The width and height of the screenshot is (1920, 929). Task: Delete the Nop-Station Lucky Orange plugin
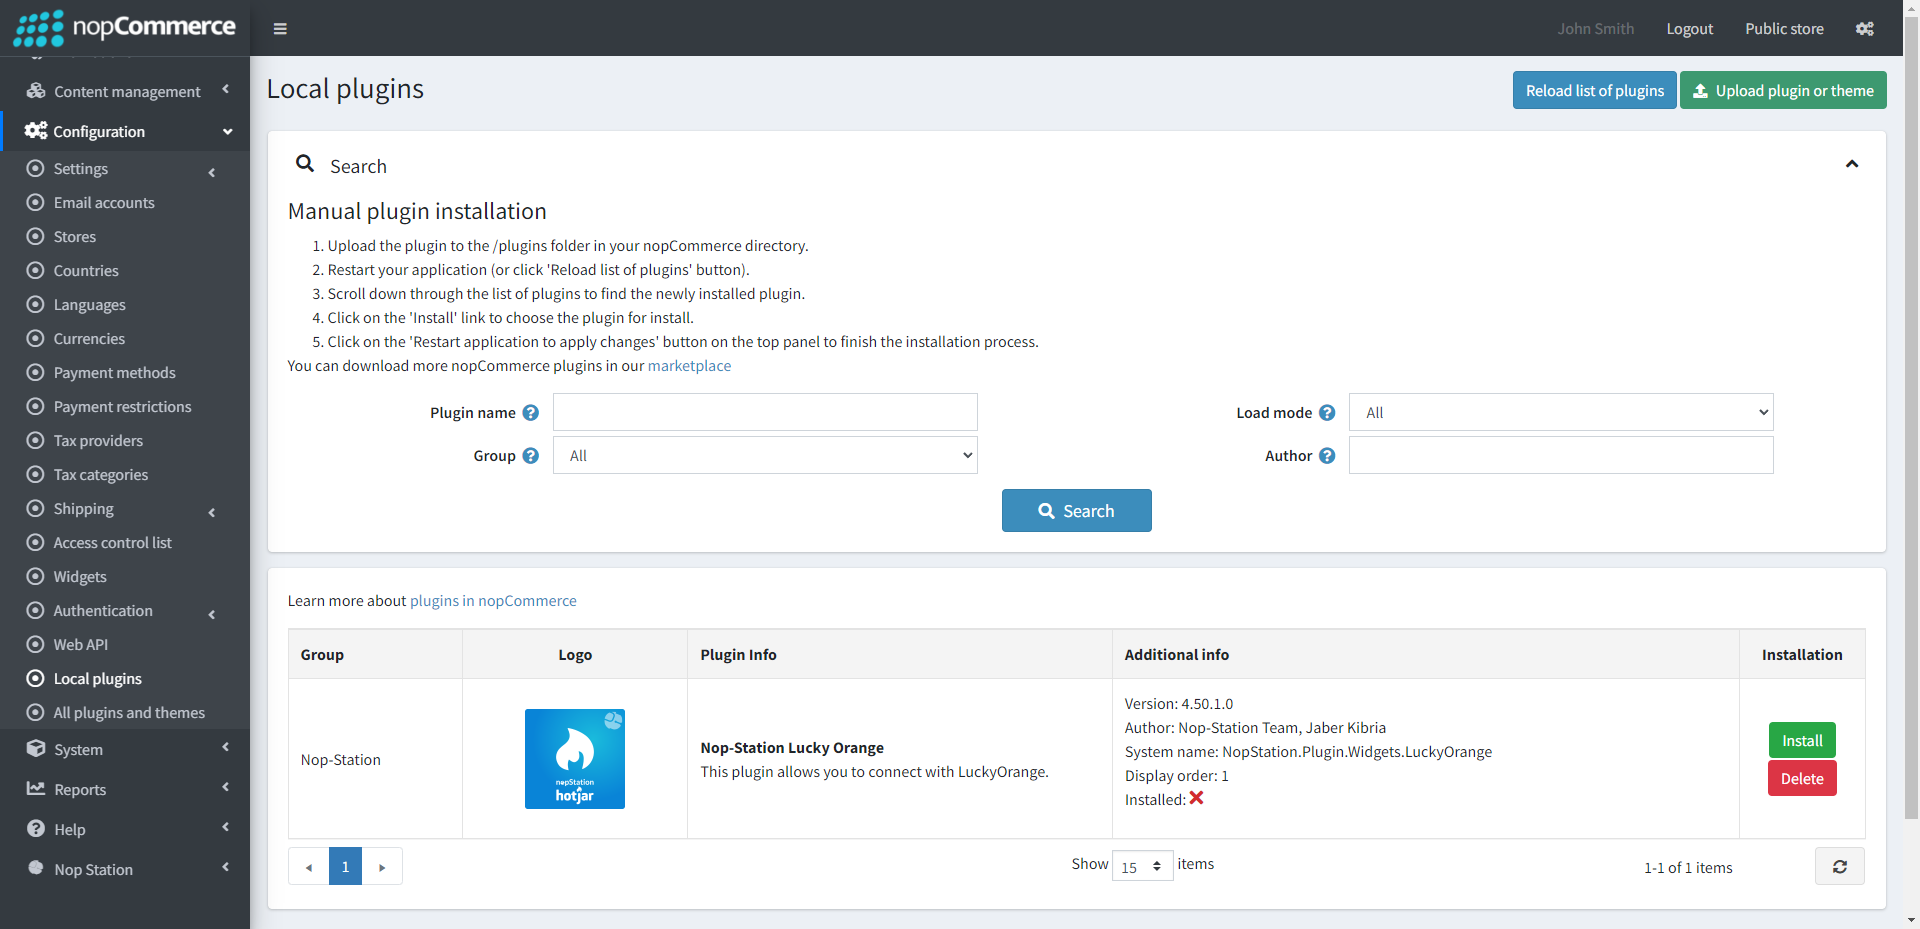pyautogui.click(x=1801, y=779)
